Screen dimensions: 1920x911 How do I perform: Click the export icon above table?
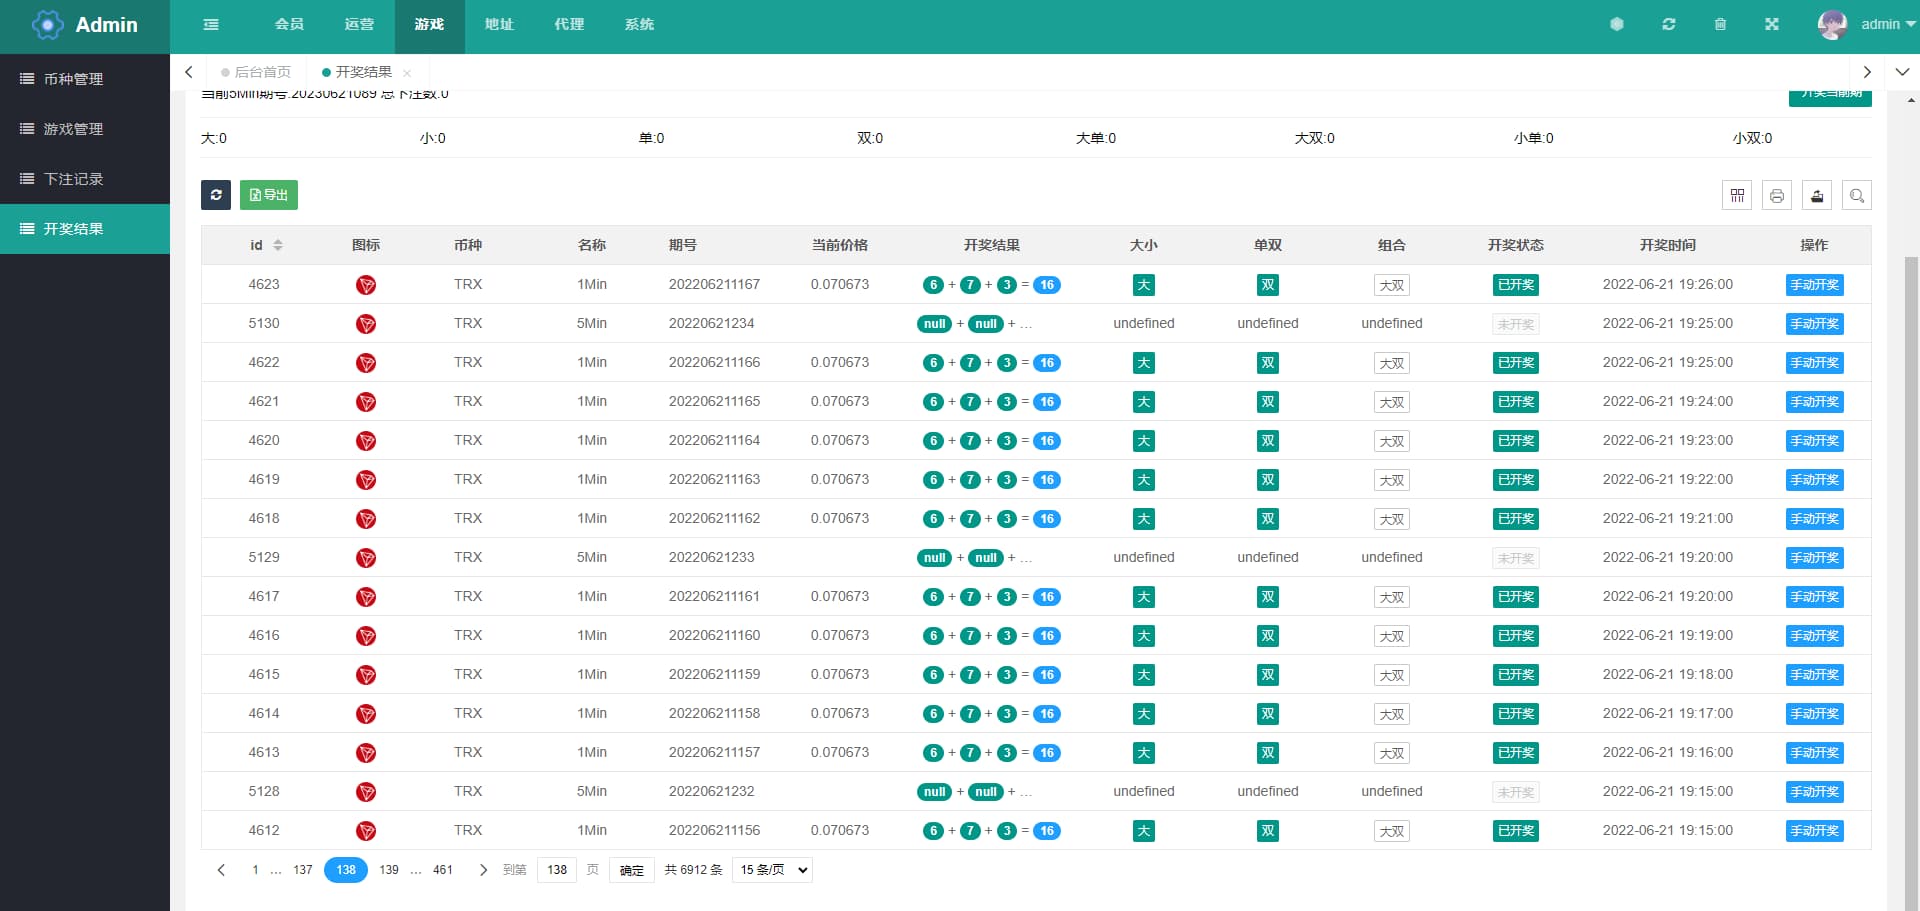[1817, 196]
